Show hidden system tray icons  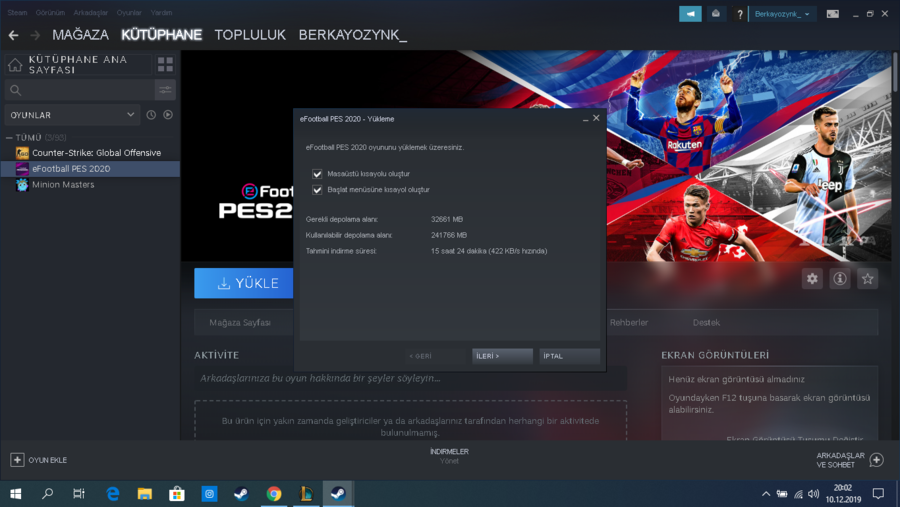pyautogui.click(x=766, y=494)
